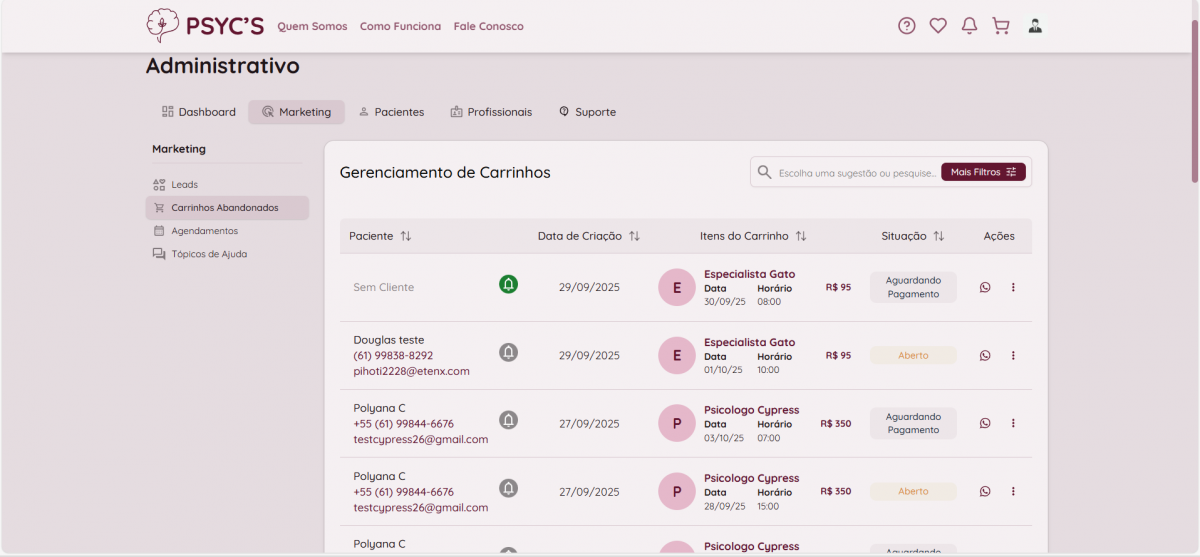
Task: Open the shopping cart icon
Action: [1000, 26]
